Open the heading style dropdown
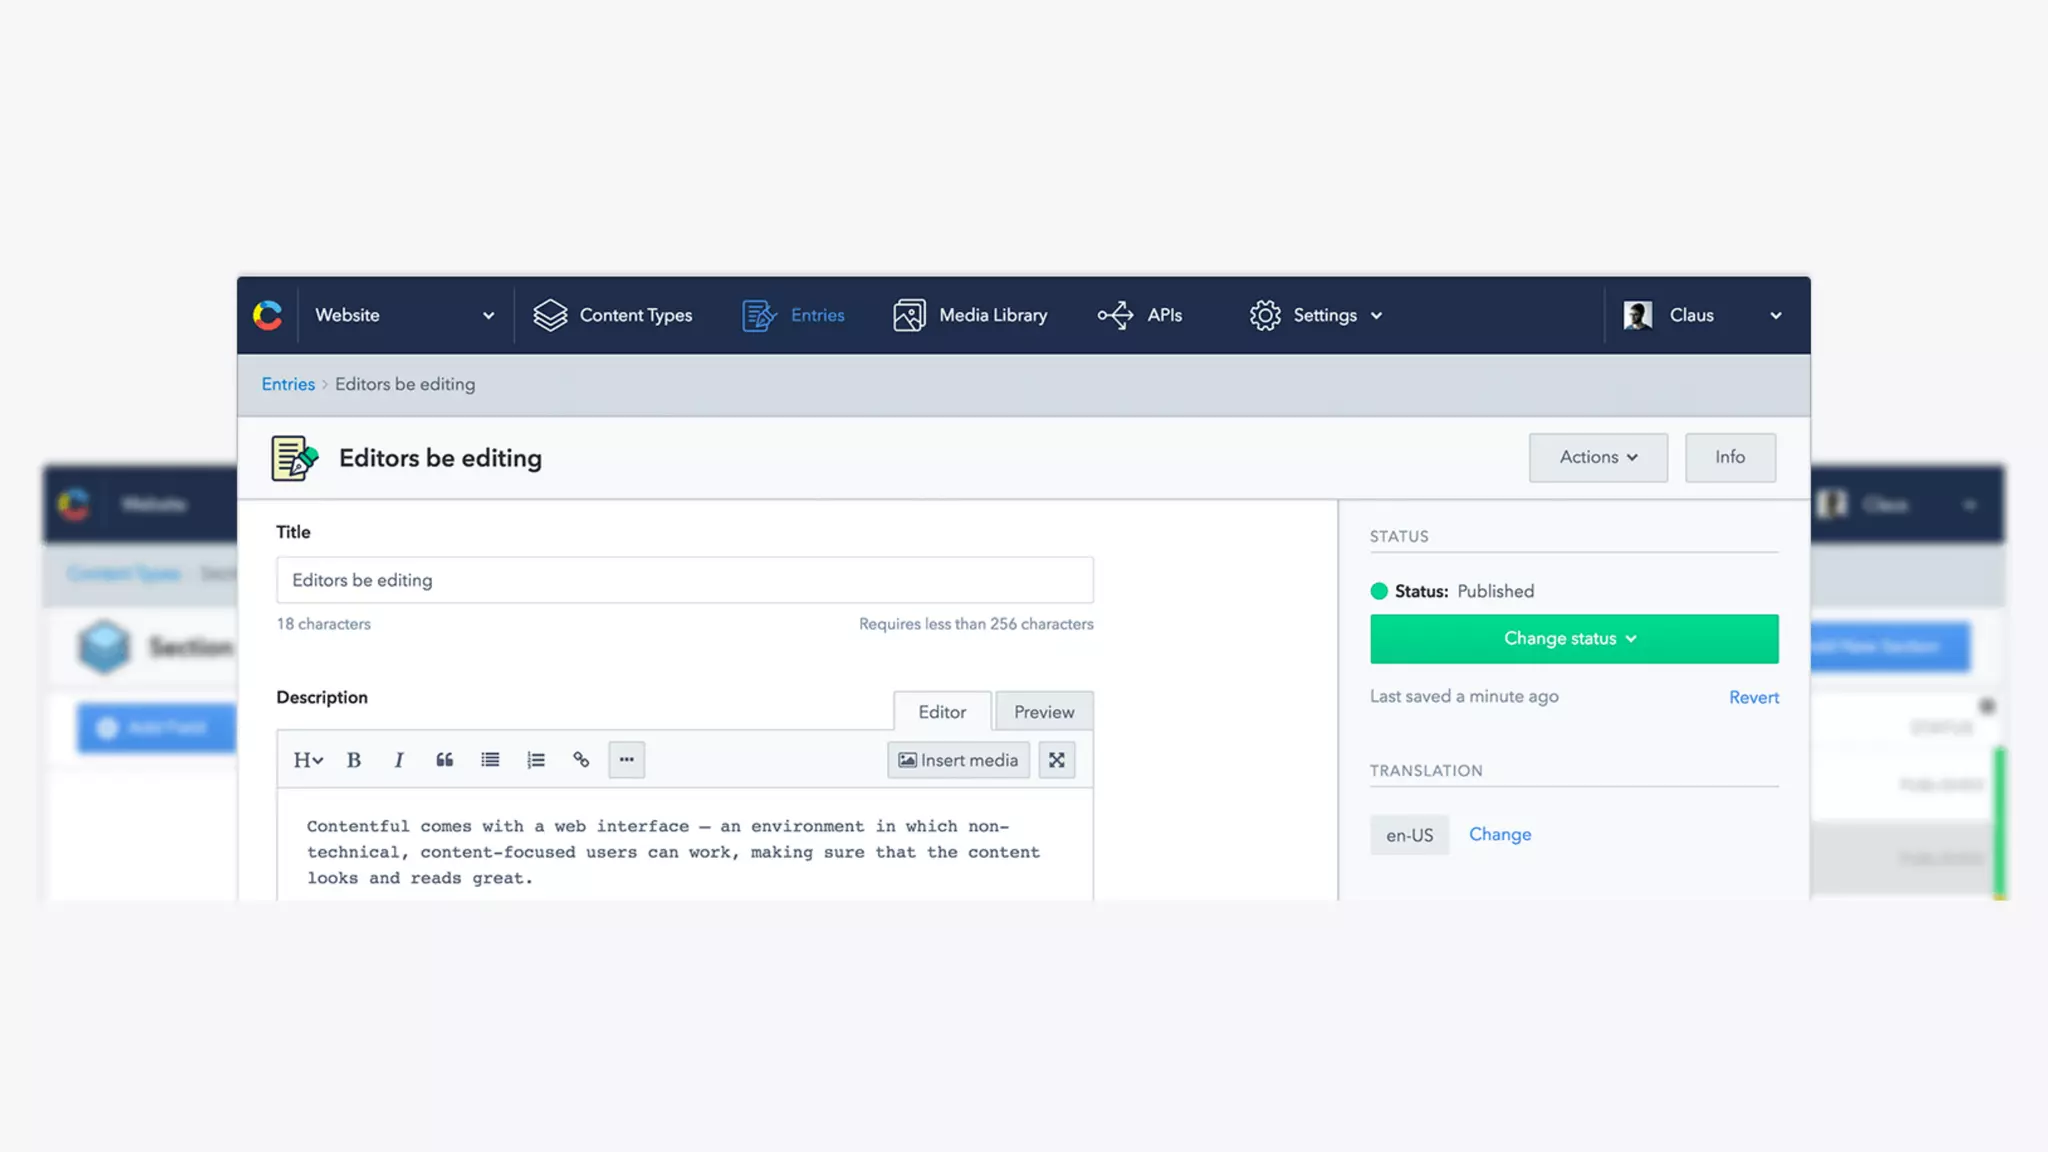Image resolution: width=2048 pixels, height=1152 pixels. click(307, 760)
